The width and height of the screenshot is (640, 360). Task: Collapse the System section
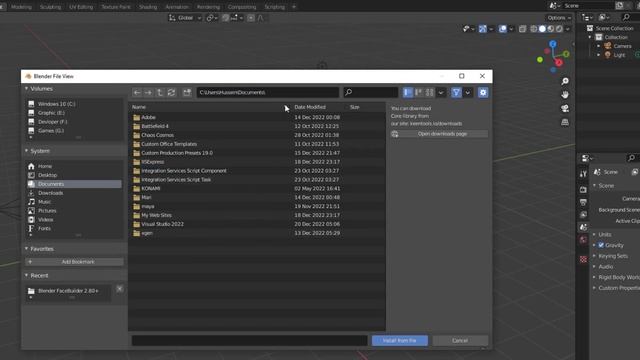point(27,151)
